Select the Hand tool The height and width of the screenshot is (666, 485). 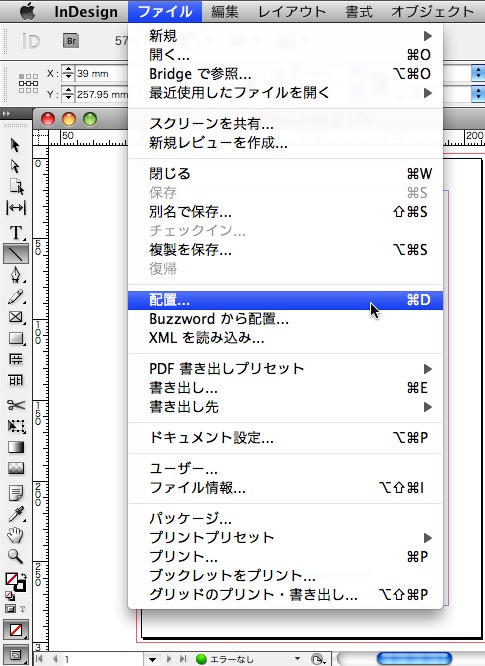pyautogui.click(x=16, y=535)
